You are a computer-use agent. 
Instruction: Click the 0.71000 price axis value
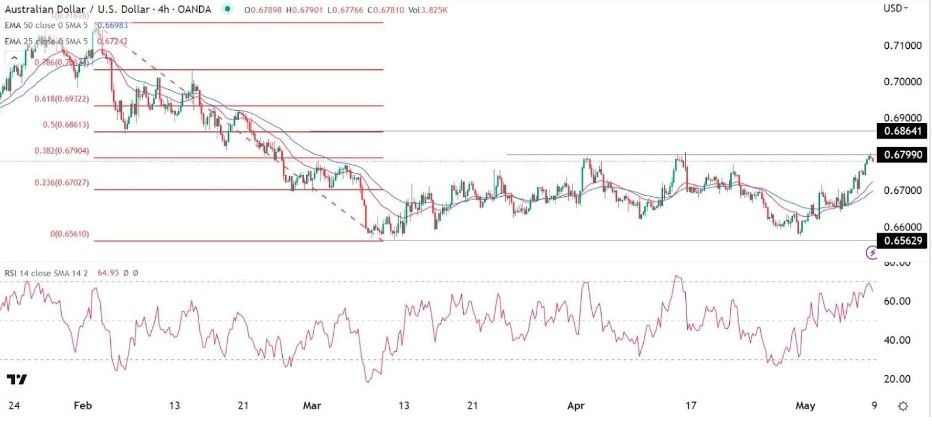903,46
